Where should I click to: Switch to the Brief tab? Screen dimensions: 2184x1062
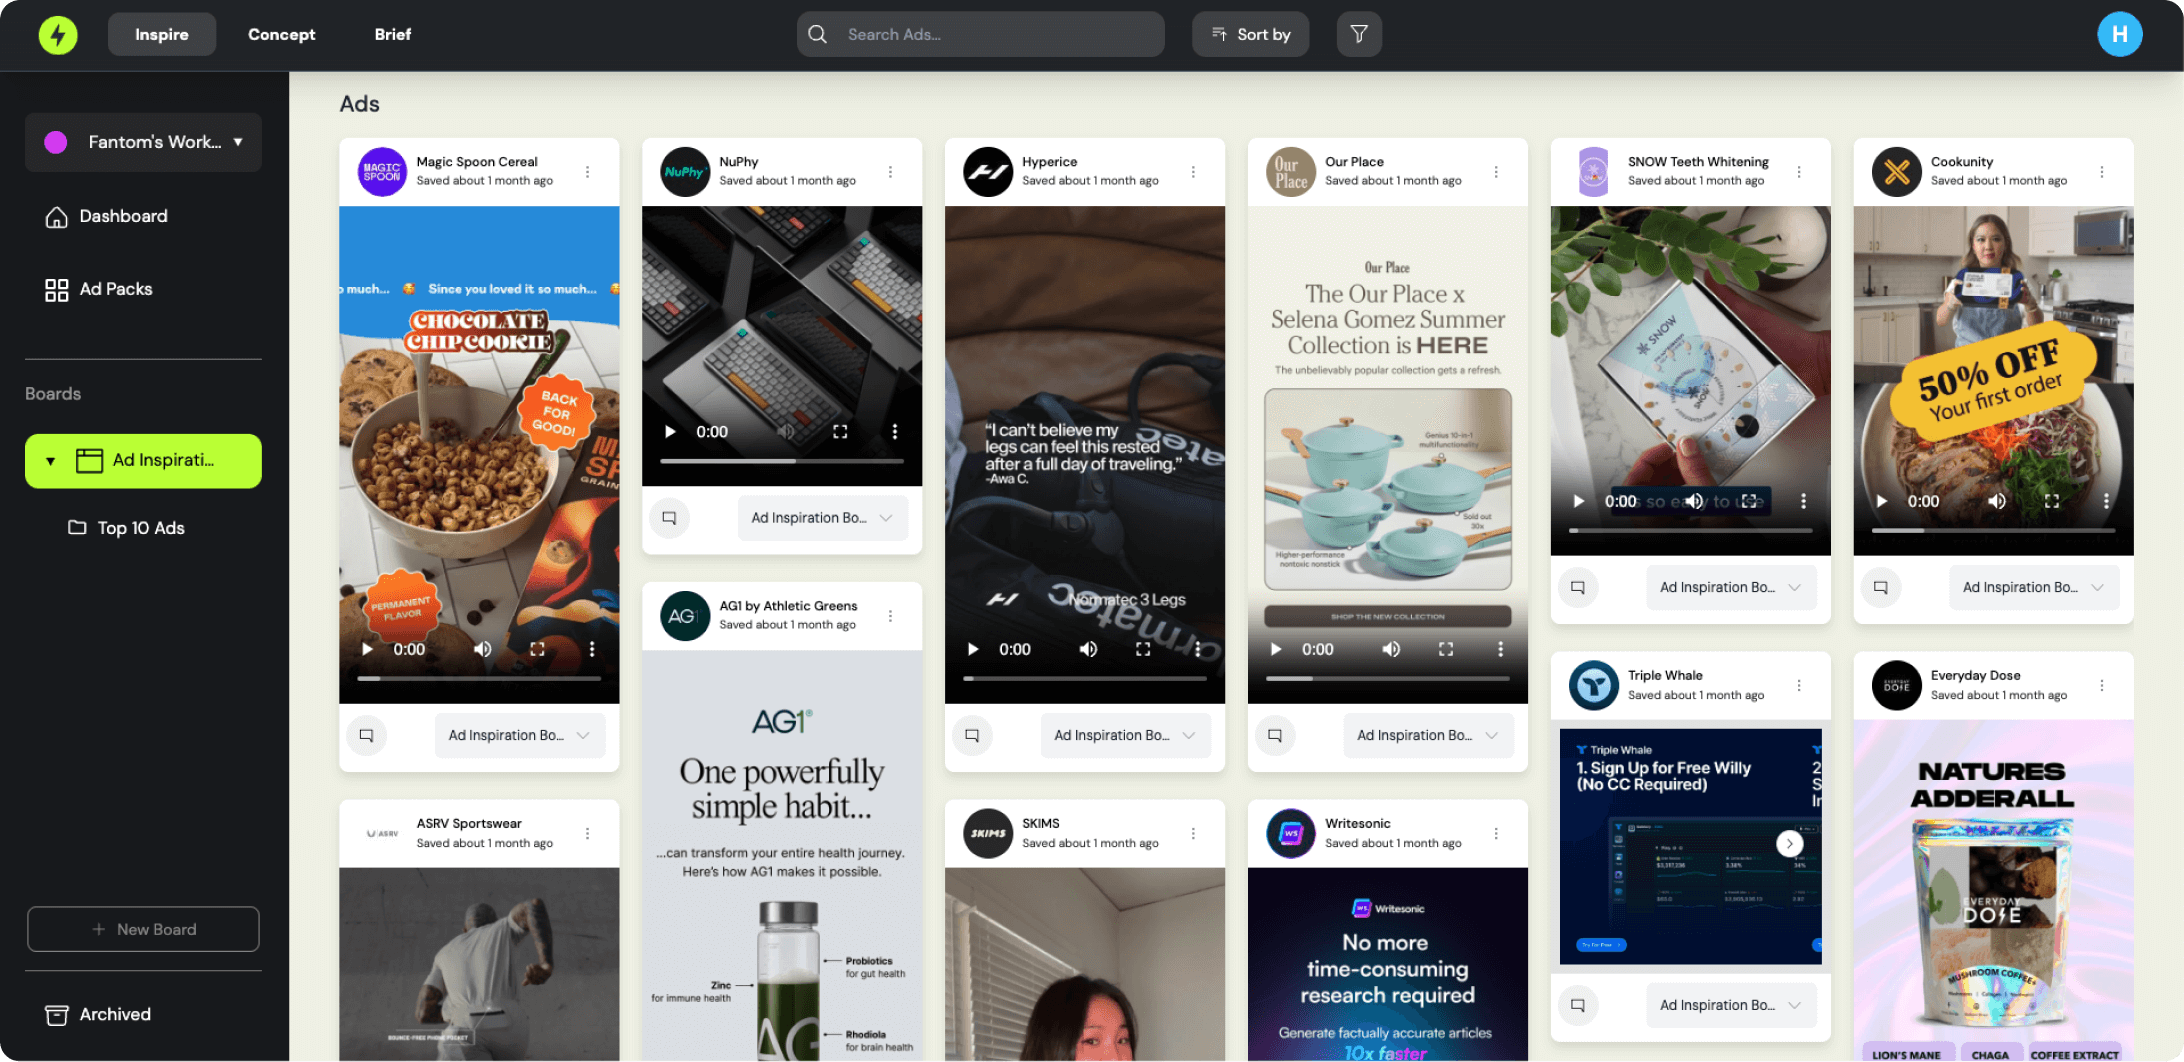[393, 34]
